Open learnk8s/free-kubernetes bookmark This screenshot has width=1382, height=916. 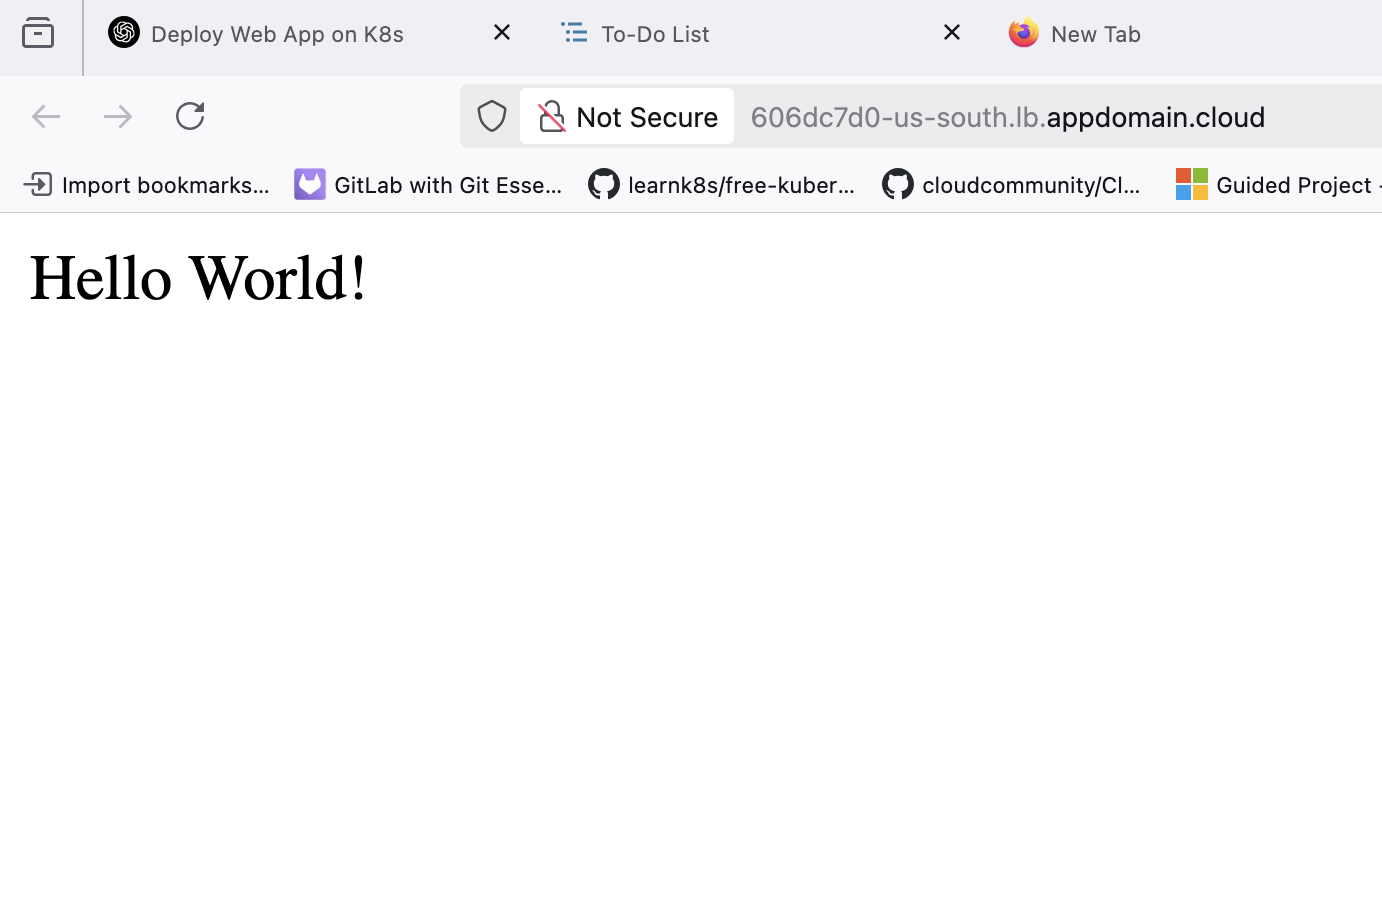[722, 185]
